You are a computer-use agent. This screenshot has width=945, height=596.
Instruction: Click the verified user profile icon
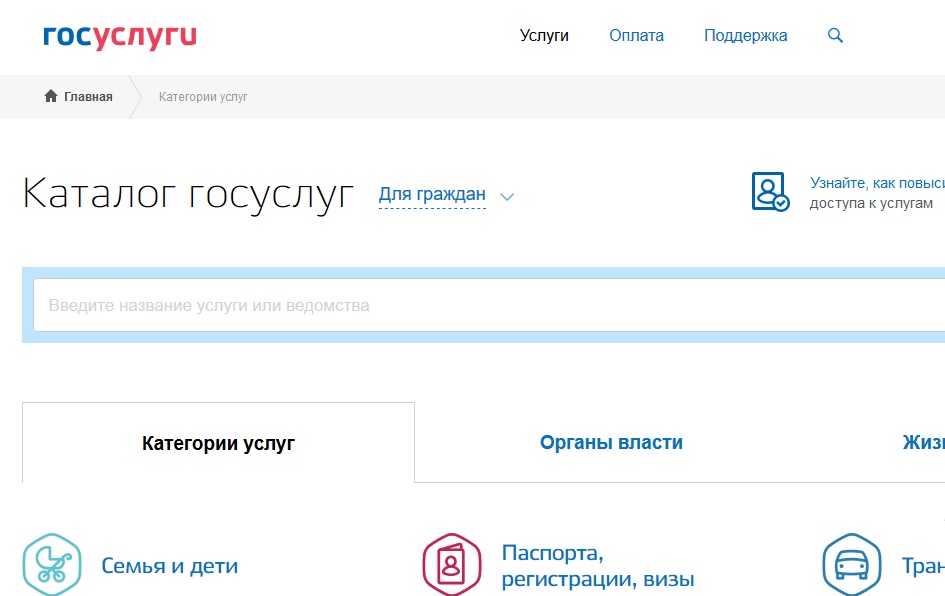(x=770, y=192)
